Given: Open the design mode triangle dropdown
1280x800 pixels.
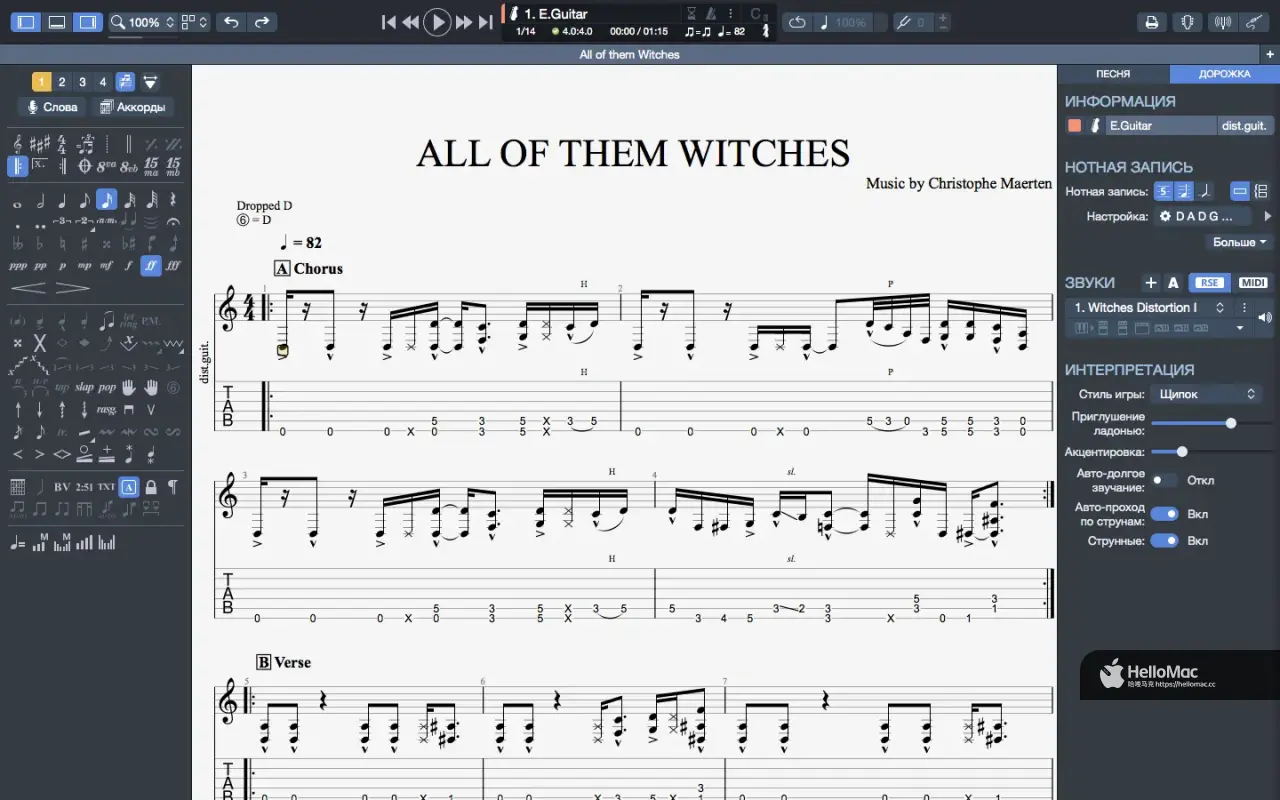Looking at the screenshot, I should tap(150, 82).
